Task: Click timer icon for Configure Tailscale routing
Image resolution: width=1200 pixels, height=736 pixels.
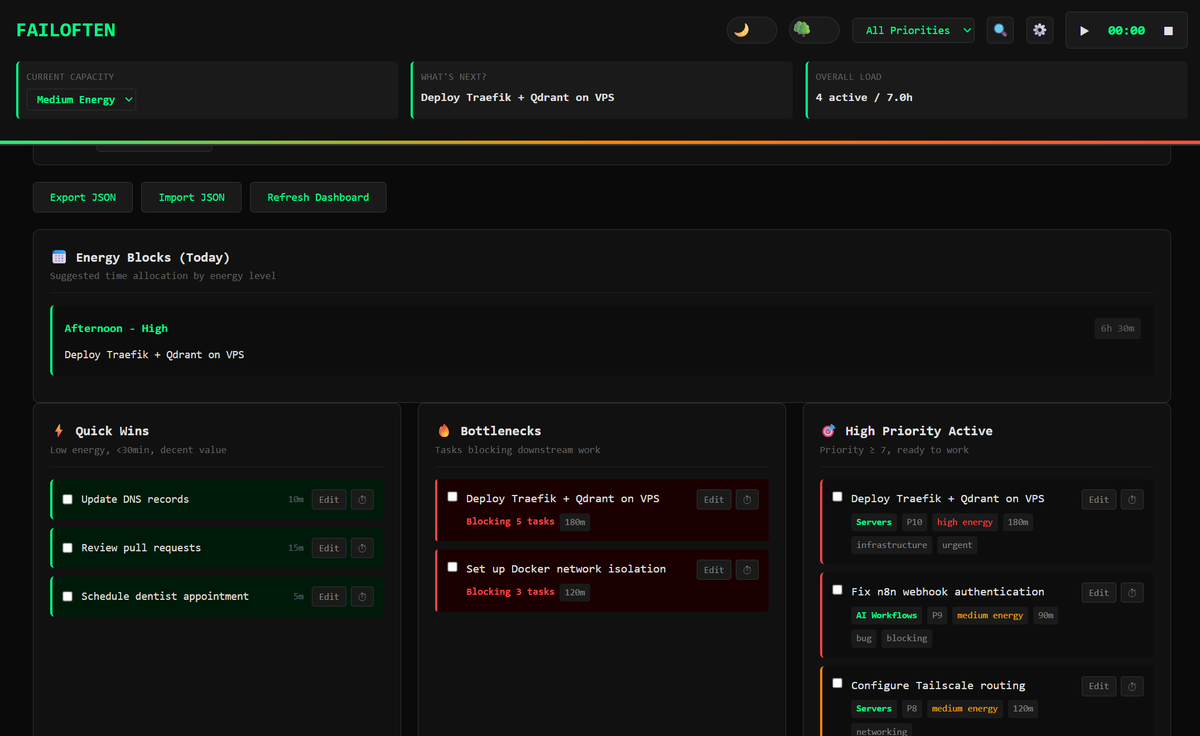Action: 1132,686
